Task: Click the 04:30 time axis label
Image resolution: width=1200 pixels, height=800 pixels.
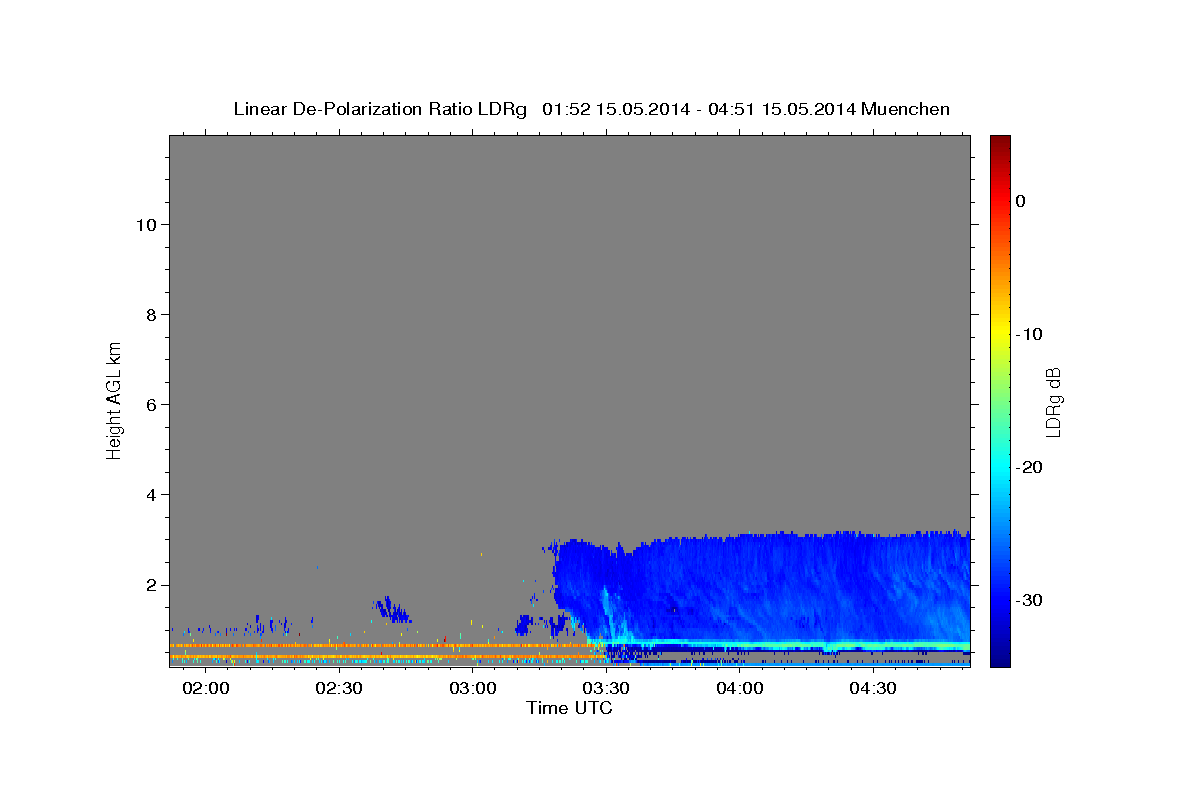Action: pyautogui.click(x=872, y=689)
